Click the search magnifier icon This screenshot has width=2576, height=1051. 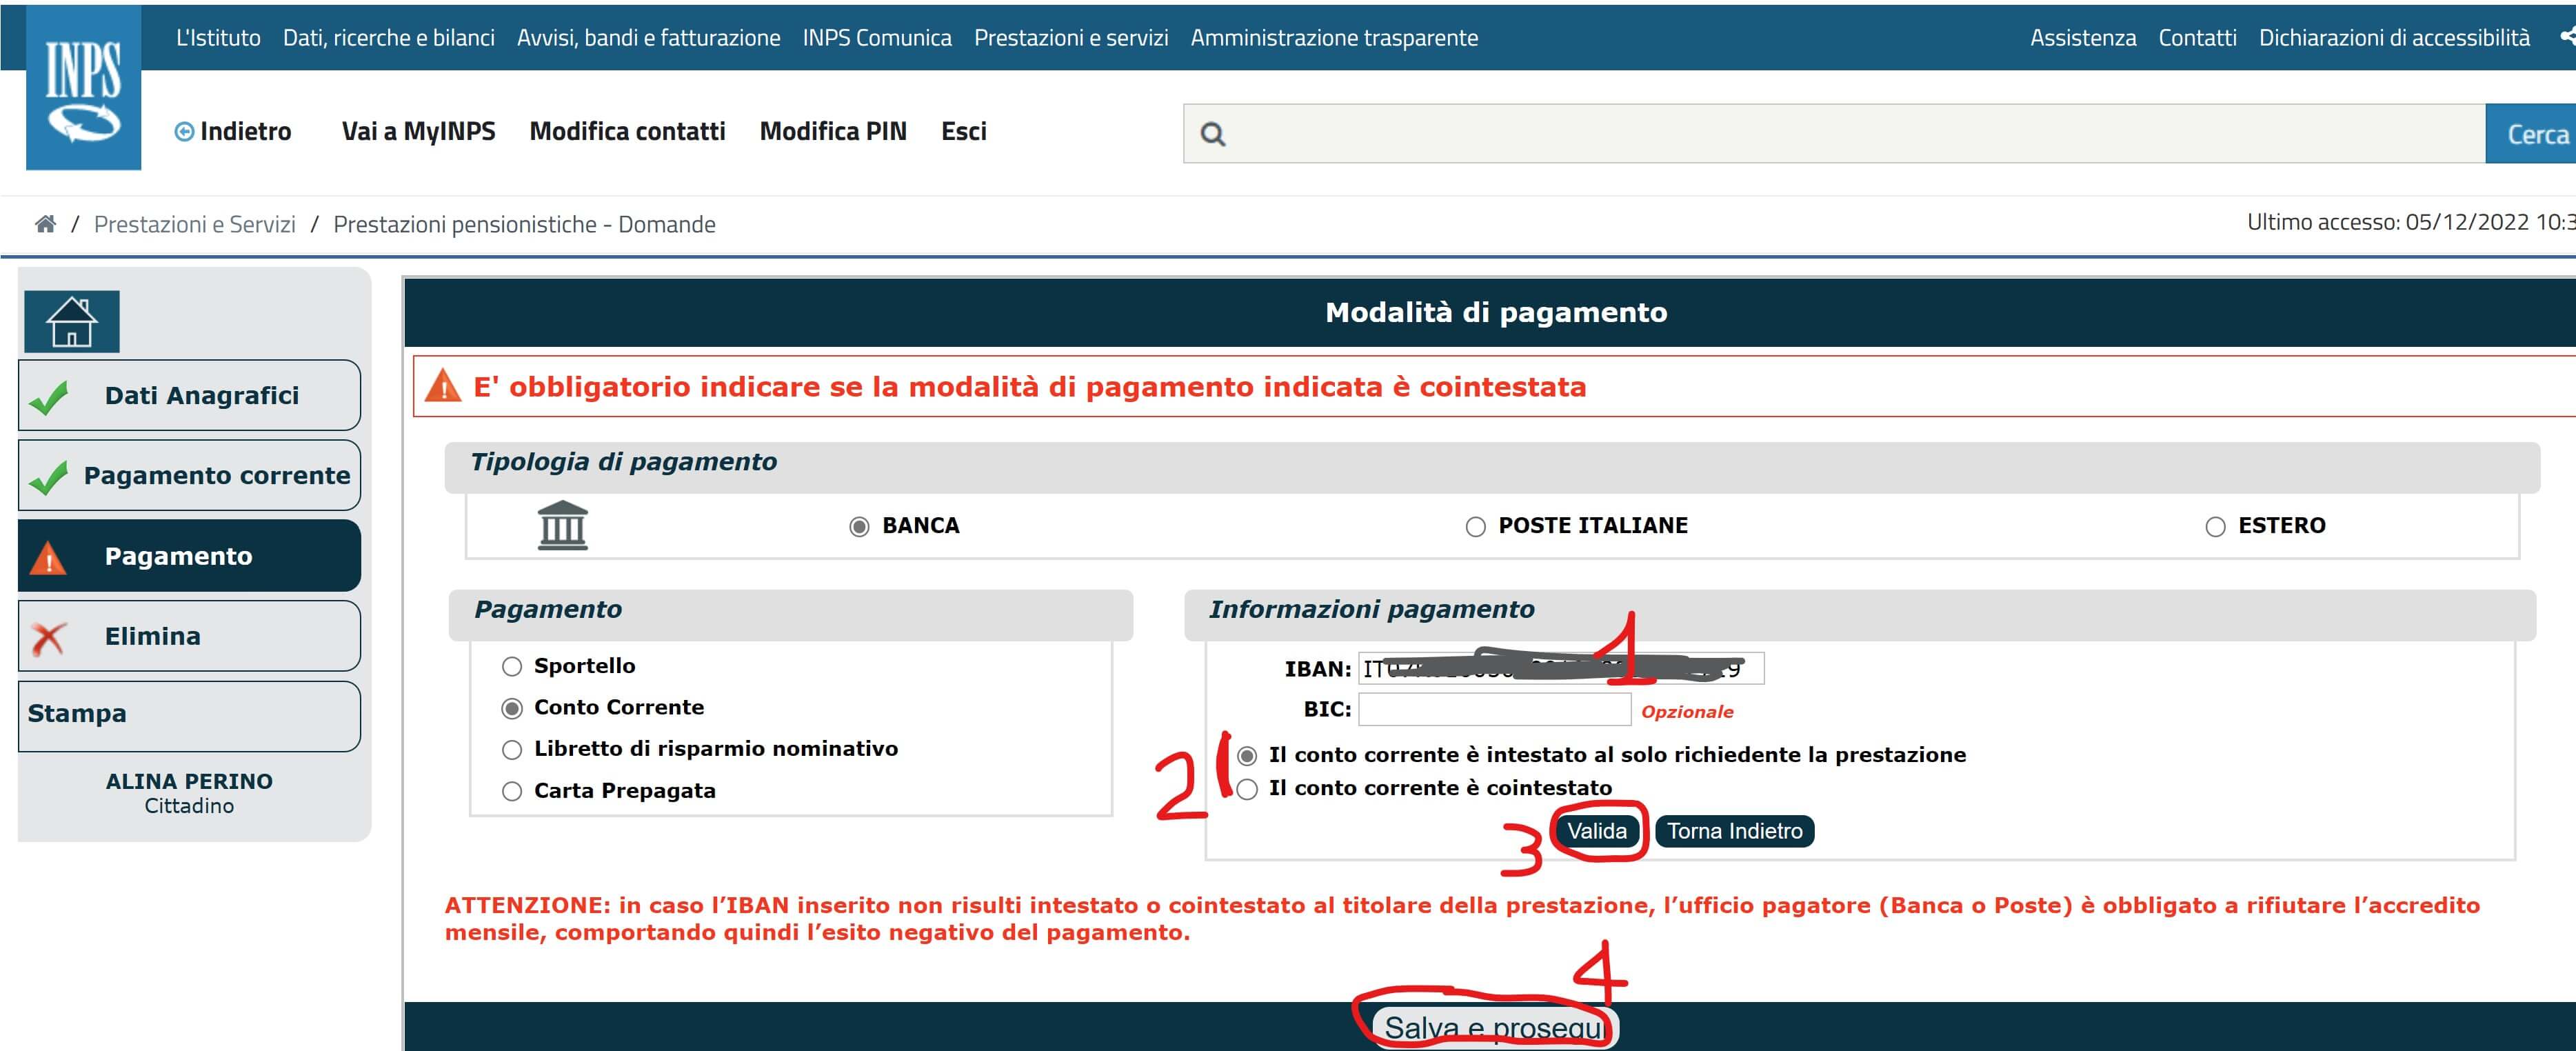point(1212,134)
